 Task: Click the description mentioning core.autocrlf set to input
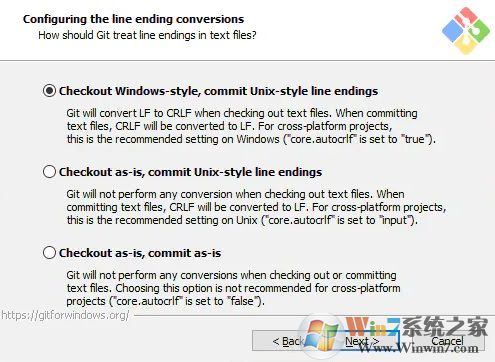pos(256,207)
